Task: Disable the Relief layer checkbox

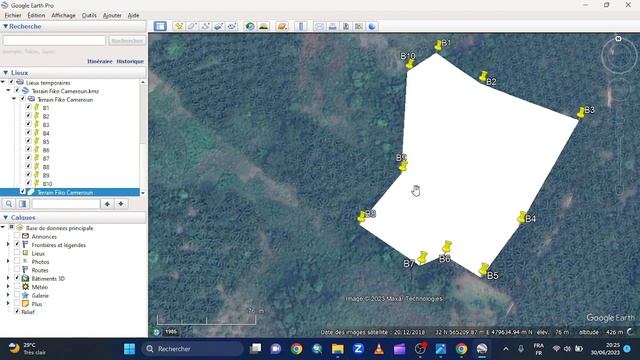Action: tap(17, 311)
